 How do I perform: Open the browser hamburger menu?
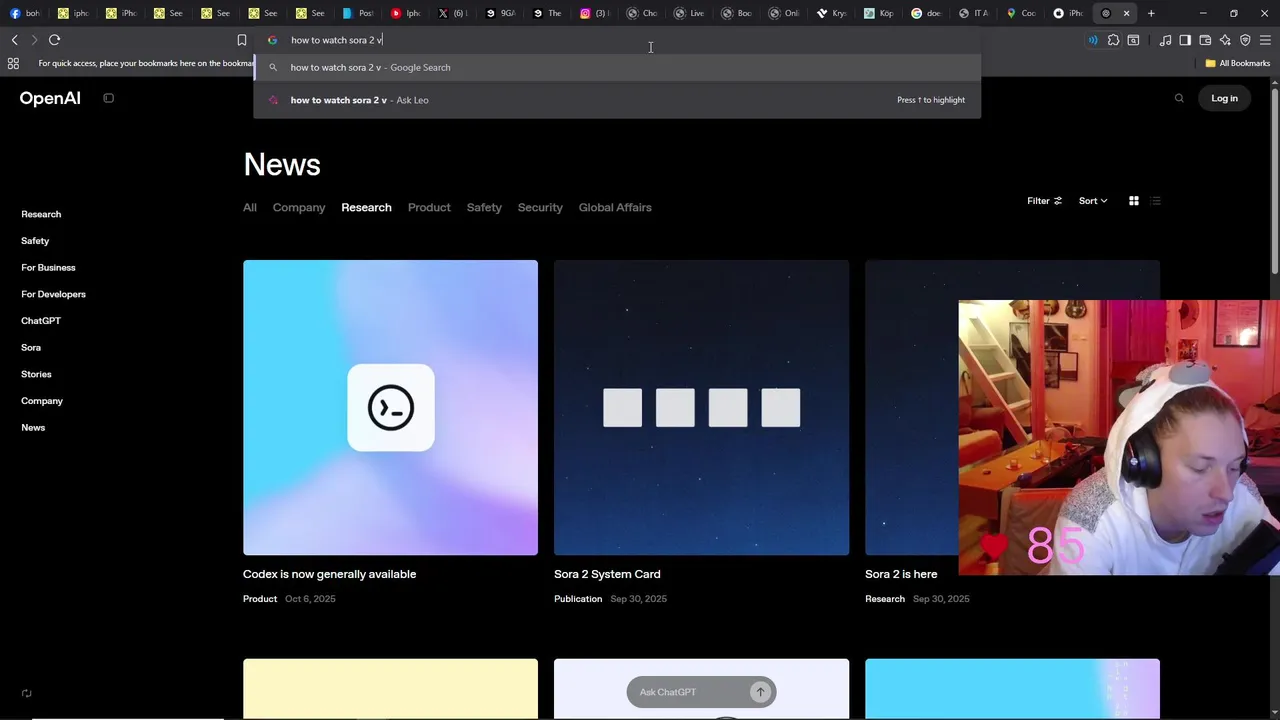pyautogui.click(x=1265, y=40)
